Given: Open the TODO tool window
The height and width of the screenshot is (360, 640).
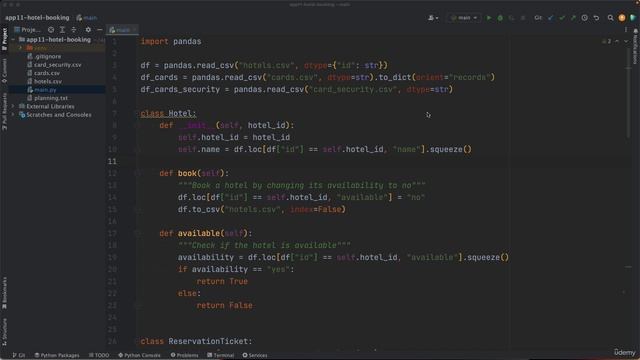Looking at the screenshot, I should (99, 355).
